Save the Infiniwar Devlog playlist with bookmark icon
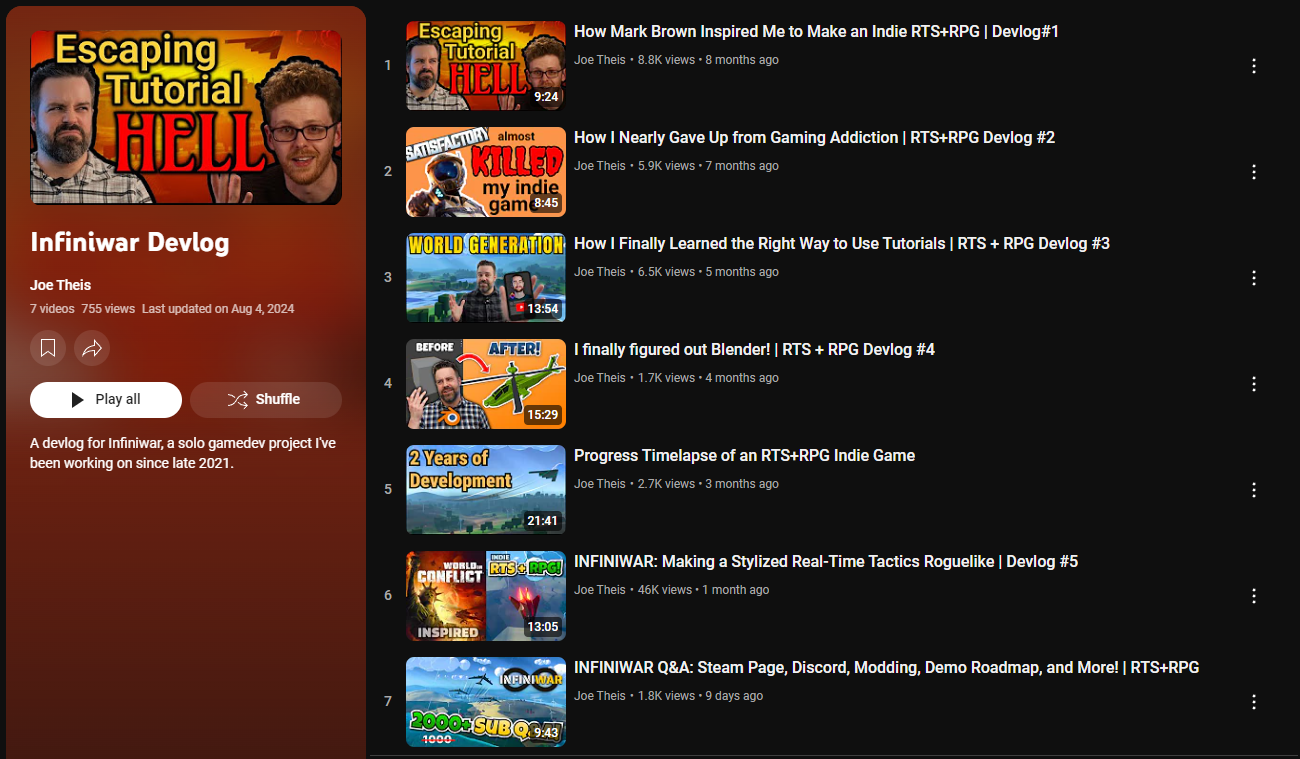This screenshot has width=1300, height=759. [x=48, y=348]
